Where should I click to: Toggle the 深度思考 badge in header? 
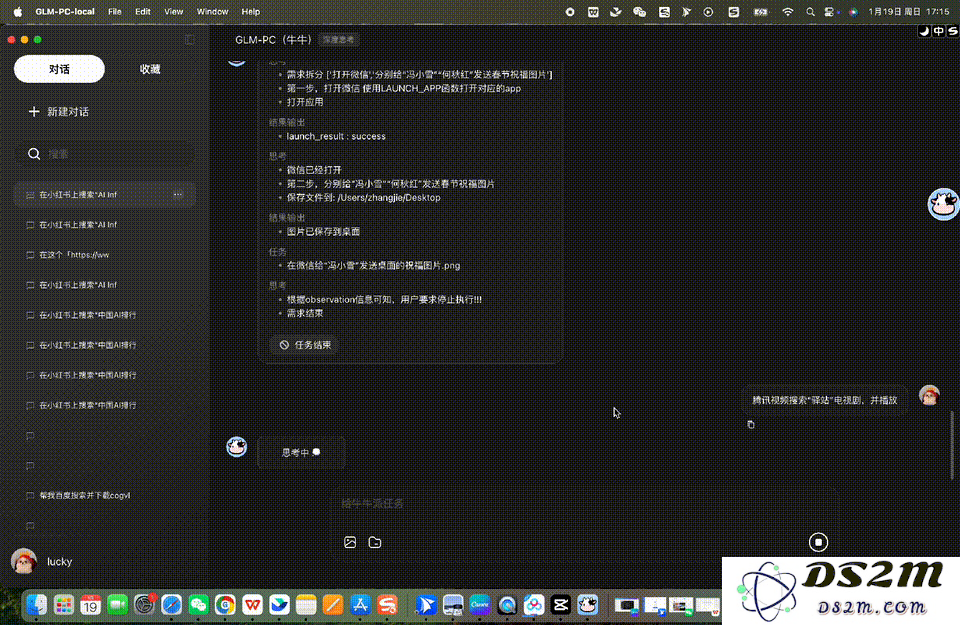[339, 40]
